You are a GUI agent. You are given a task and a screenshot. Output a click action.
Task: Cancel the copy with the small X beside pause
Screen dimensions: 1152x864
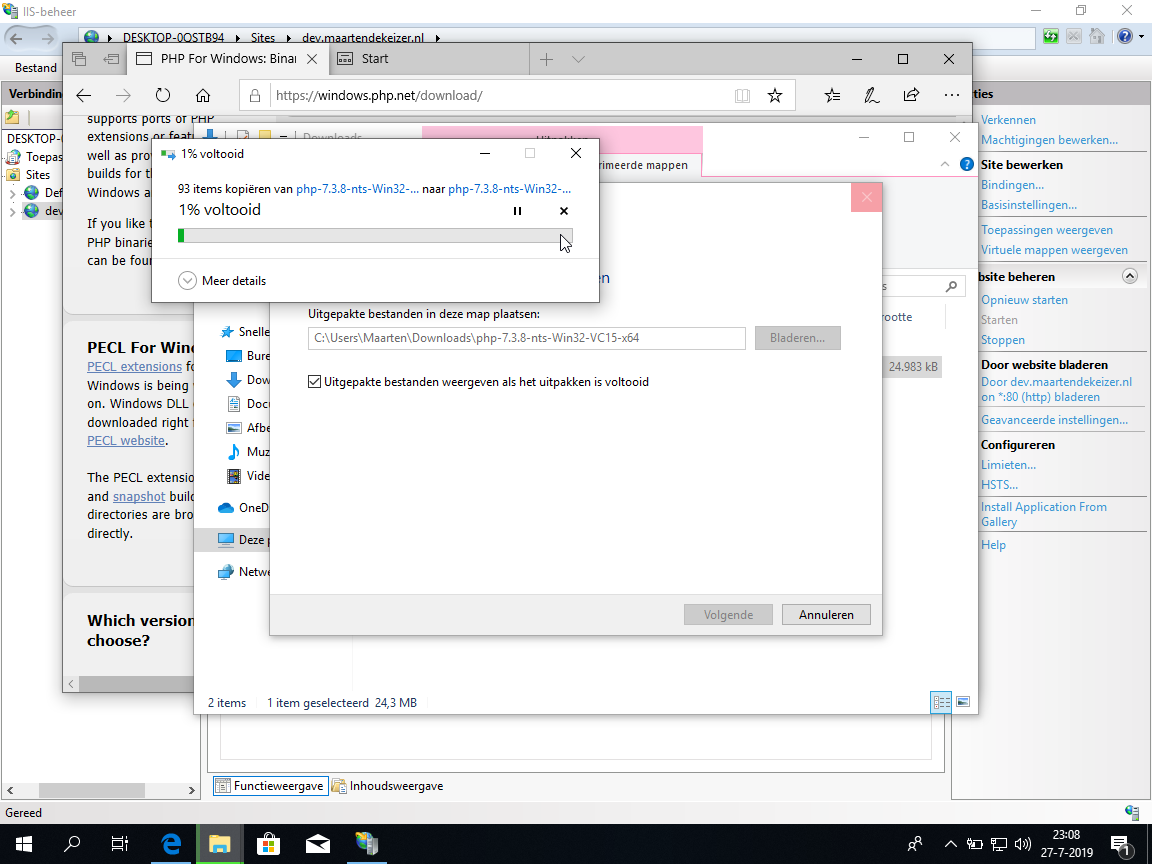564,211
